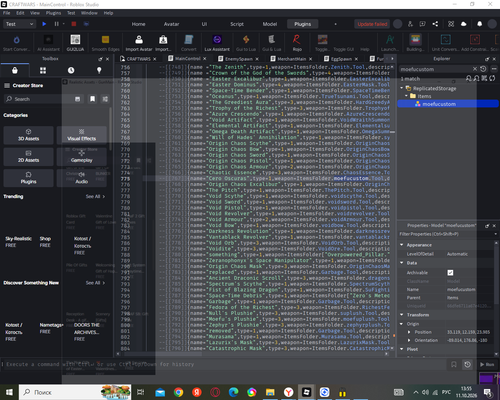This screenshot has height=400, width=500.
Task: Open the Rojo plugin
Action: click(297, 43)
